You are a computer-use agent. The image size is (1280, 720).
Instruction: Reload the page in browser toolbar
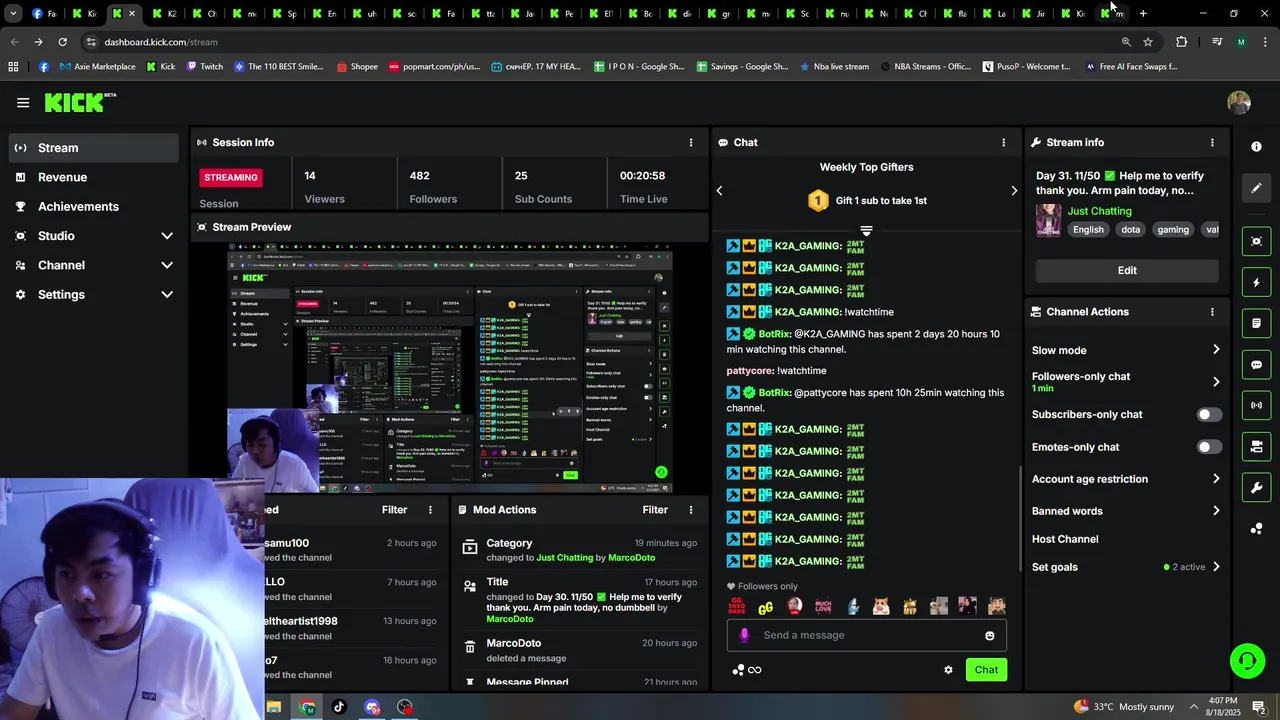(x=62, y=42)
